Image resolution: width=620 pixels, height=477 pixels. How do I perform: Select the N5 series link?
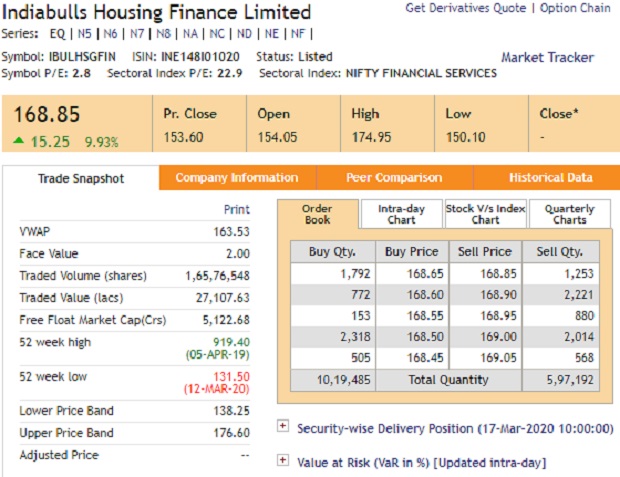[87, 33]
